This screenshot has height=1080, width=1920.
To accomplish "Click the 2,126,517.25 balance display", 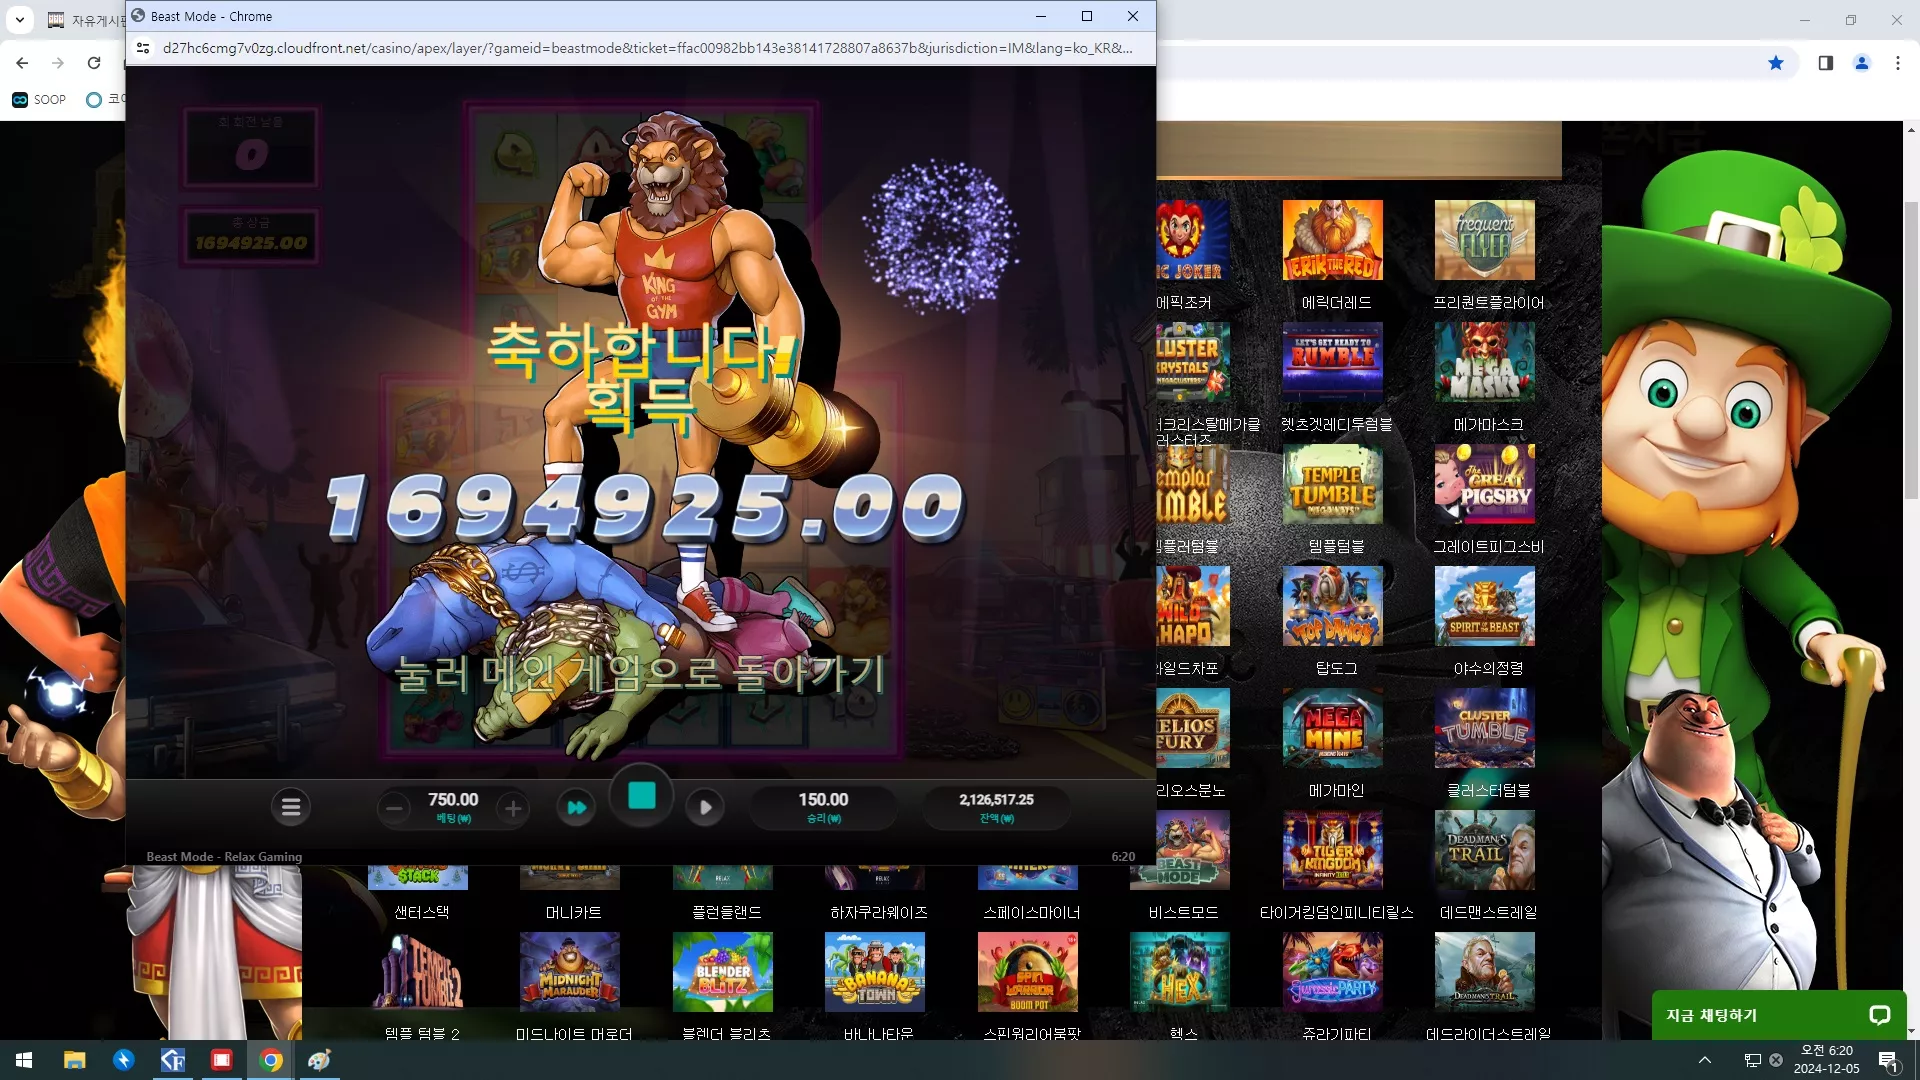I will 996,800.
